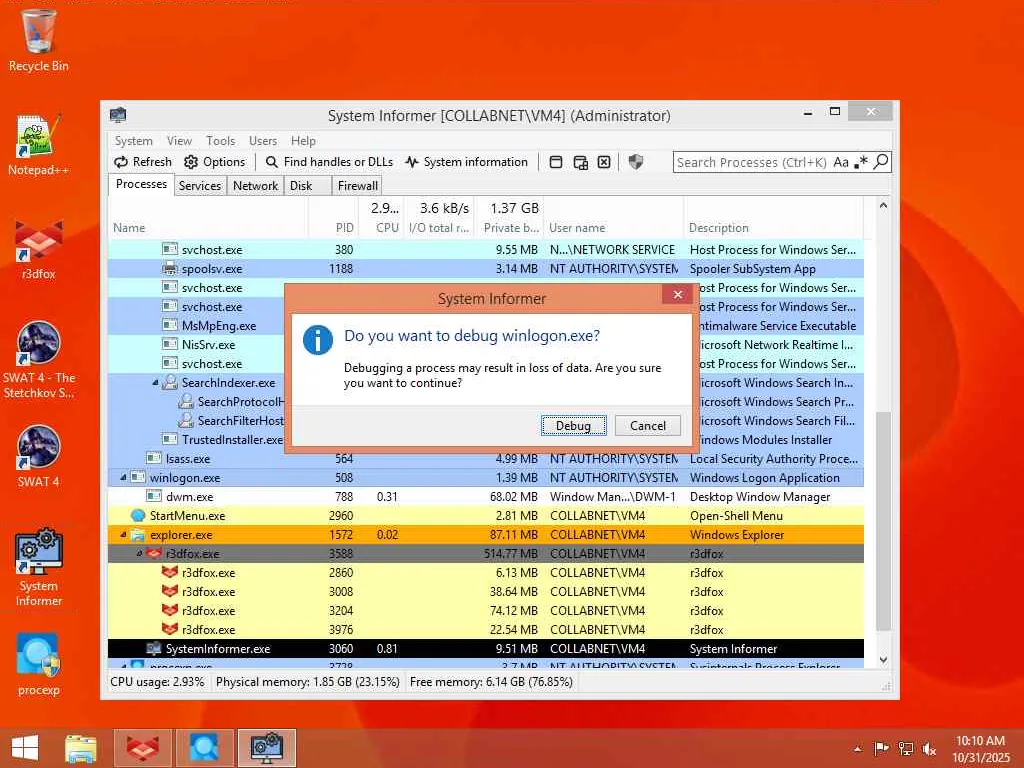Click the System Informer title bar app icon
This screenshot has height=768, width=1024.
[118, 115]
